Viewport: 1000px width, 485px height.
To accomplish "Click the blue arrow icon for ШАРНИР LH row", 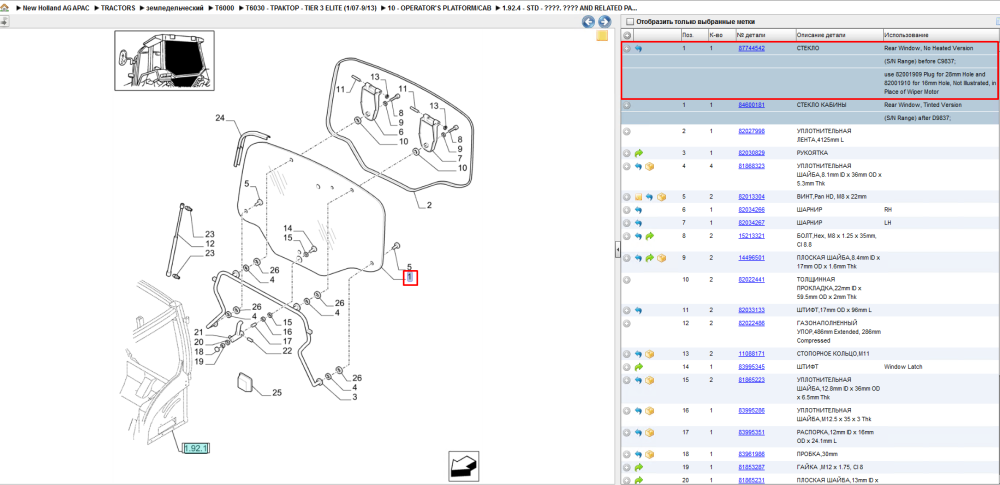I will [x=638, y=223].
